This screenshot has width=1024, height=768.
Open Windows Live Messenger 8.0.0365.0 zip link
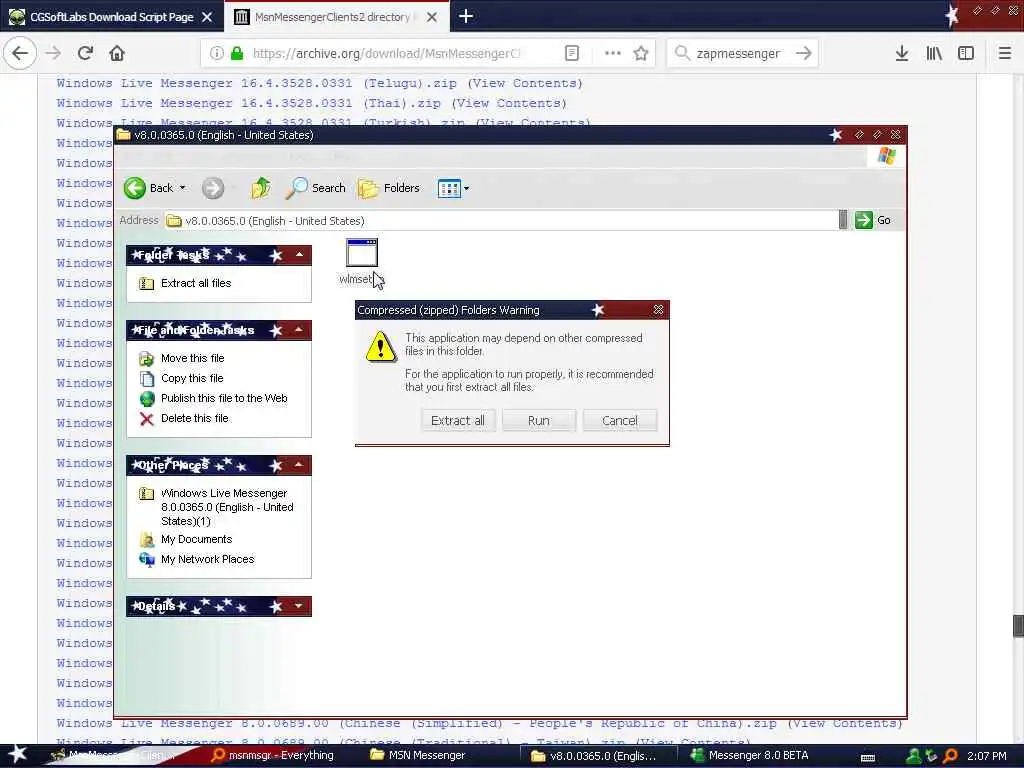[227, 507]
